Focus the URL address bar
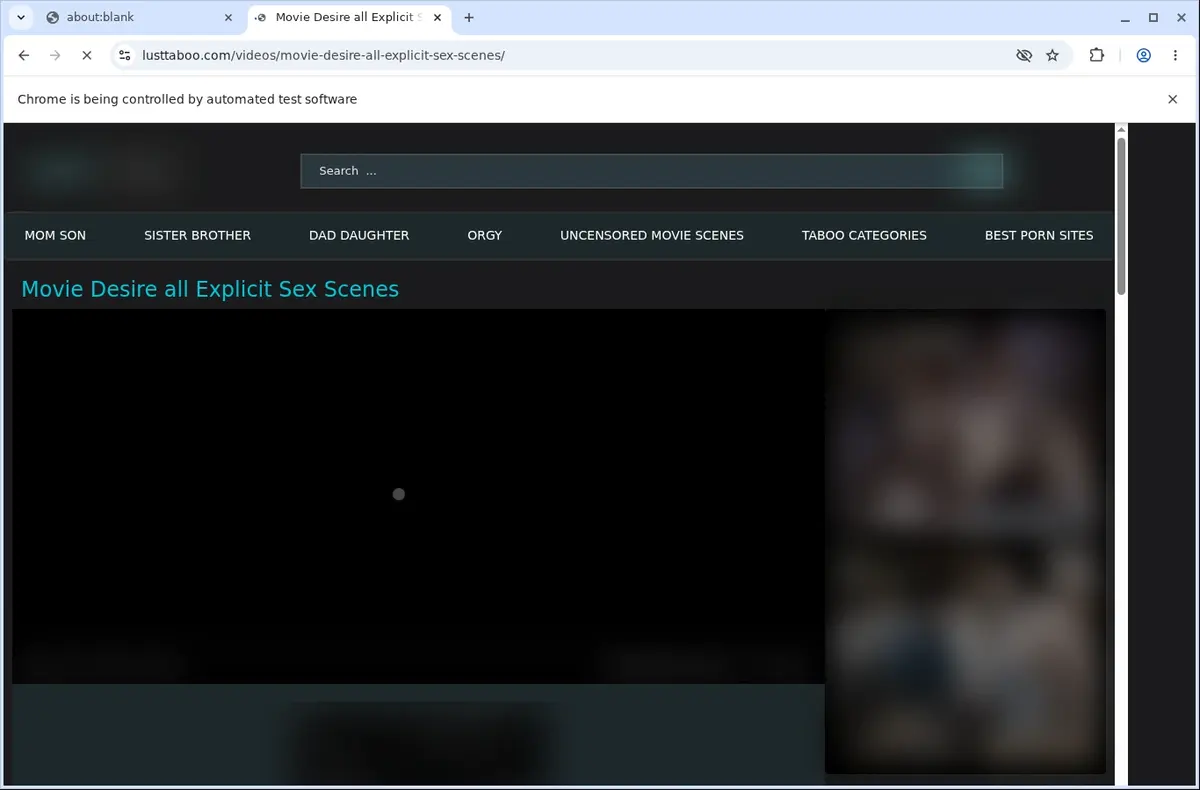Screen dimensions: 1200x790 (x=570, y=56)
